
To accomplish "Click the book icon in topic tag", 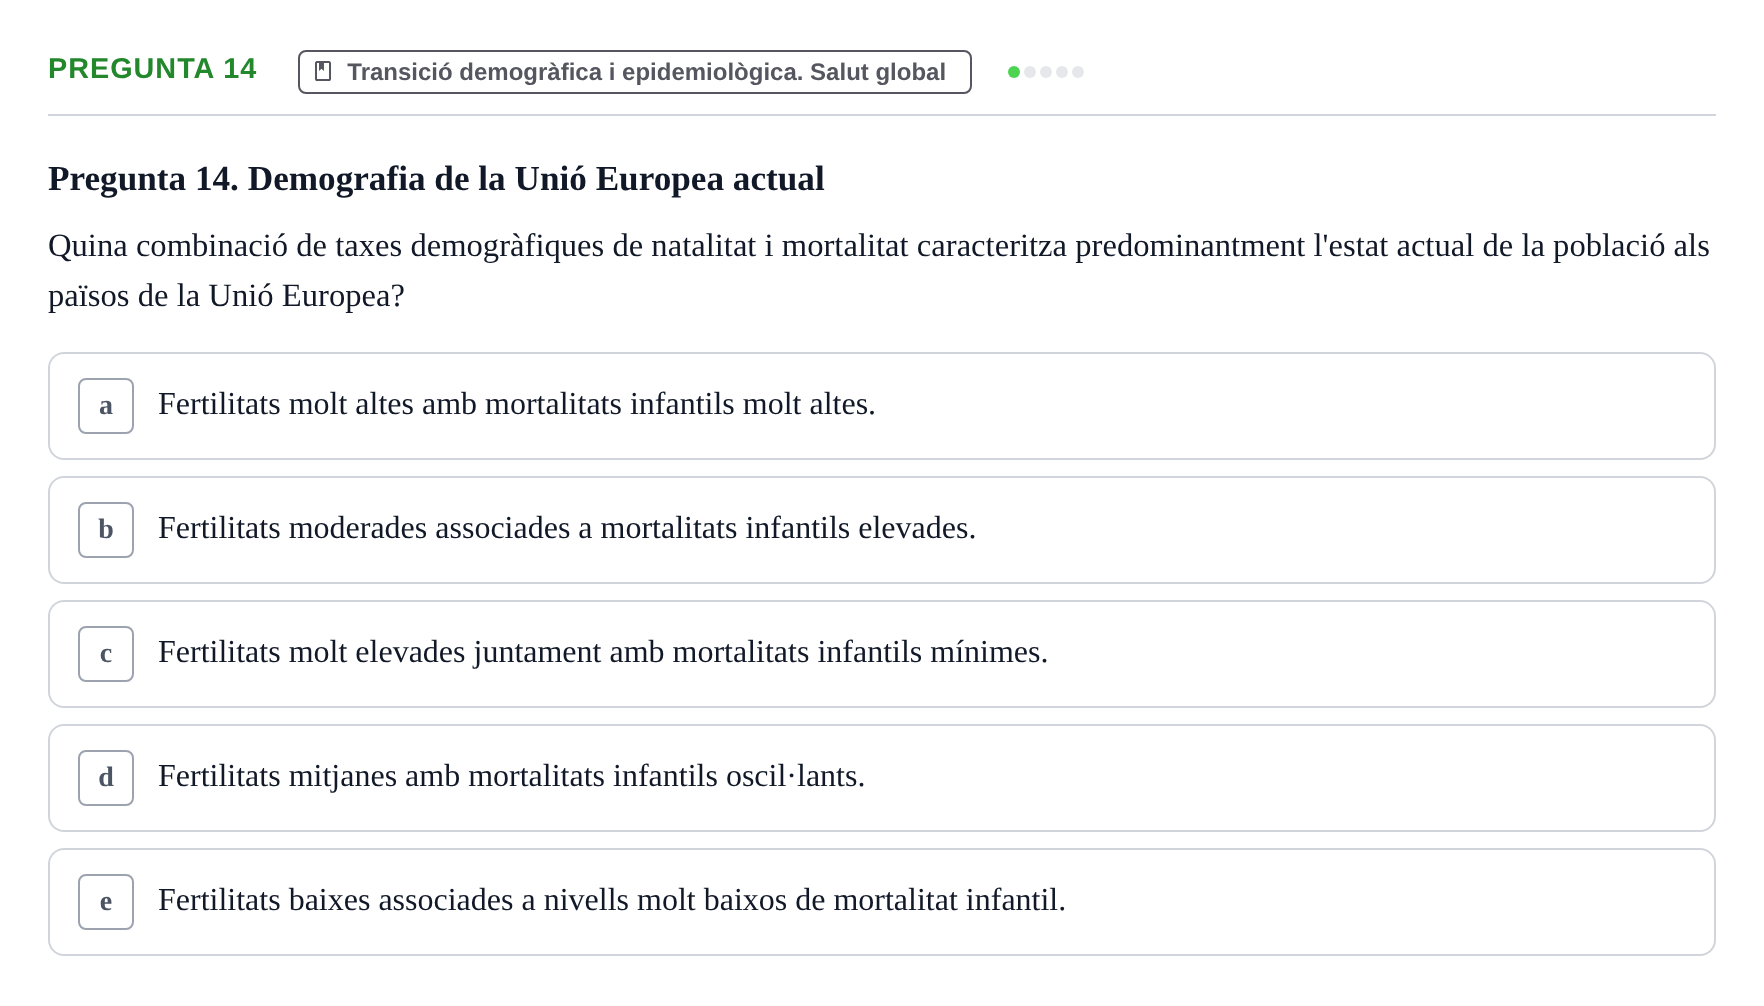I will [323, 71].
